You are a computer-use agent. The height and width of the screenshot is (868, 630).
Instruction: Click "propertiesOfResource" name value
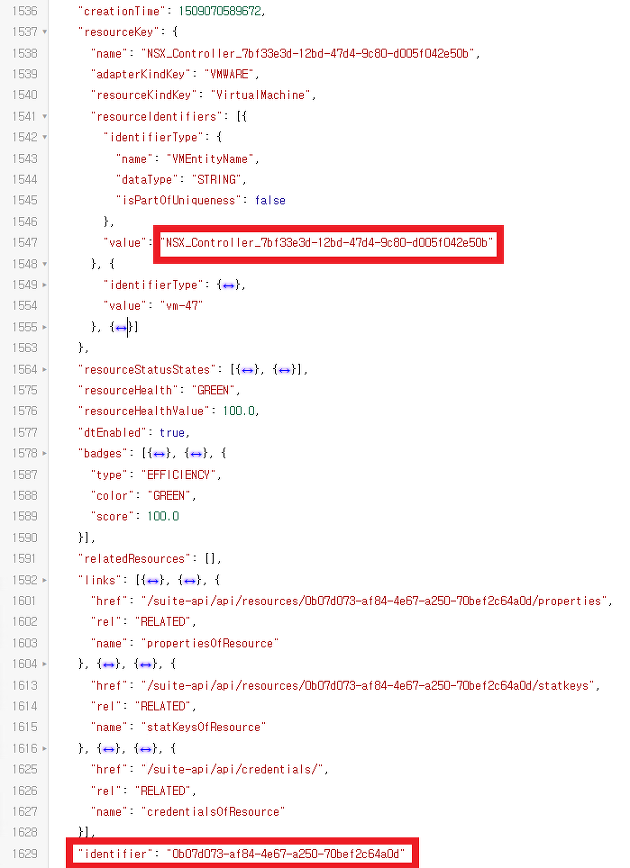tap(210, 644)
